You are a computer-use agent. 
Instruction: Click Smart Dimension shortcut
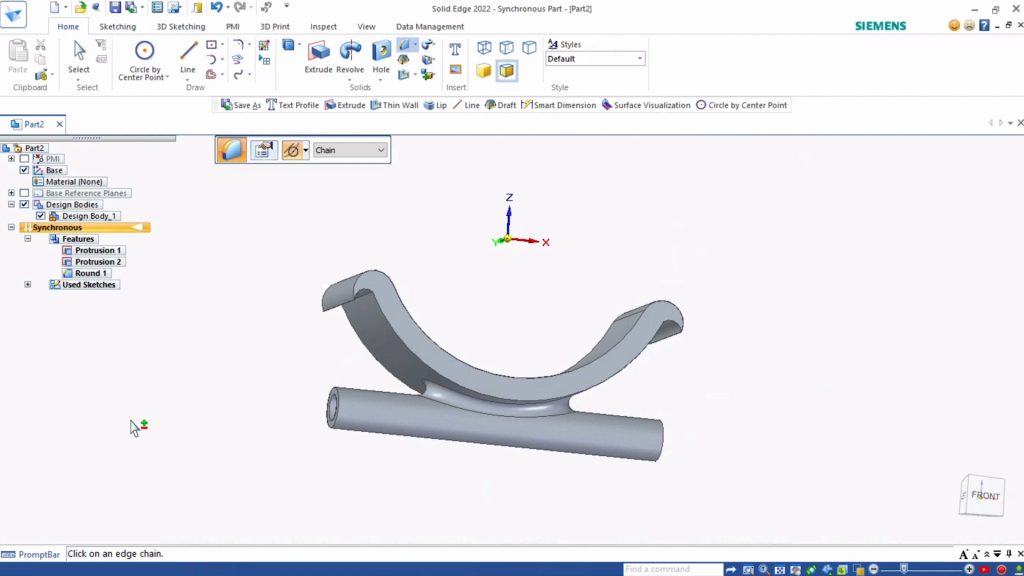(x=559, y=105)
